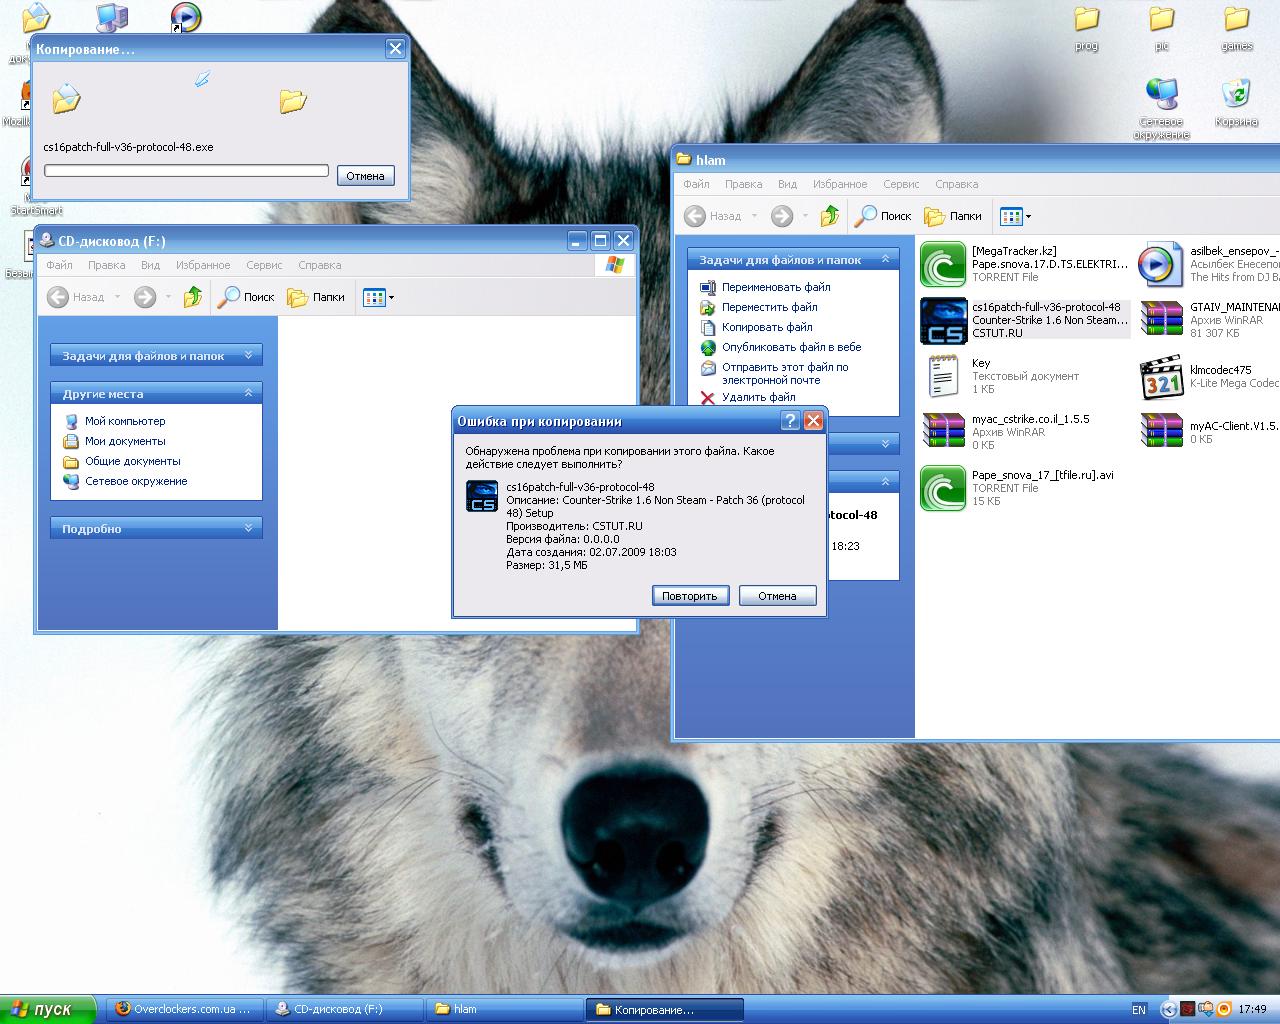Select the Key text document icon
This screenshot has width=1280, height=1024.
coord(943,376)
